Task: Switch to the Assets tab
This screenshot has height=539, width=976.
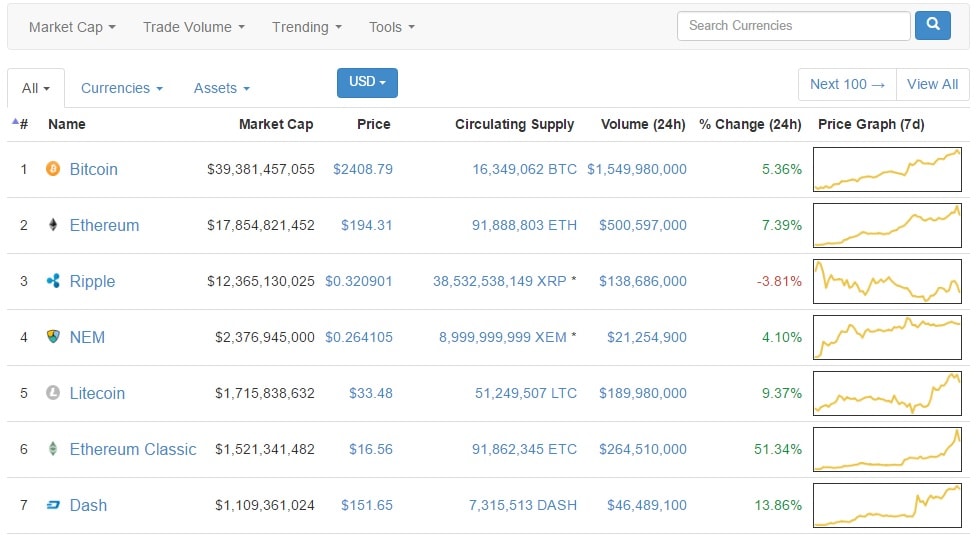Action: click(x=221, y=88)
